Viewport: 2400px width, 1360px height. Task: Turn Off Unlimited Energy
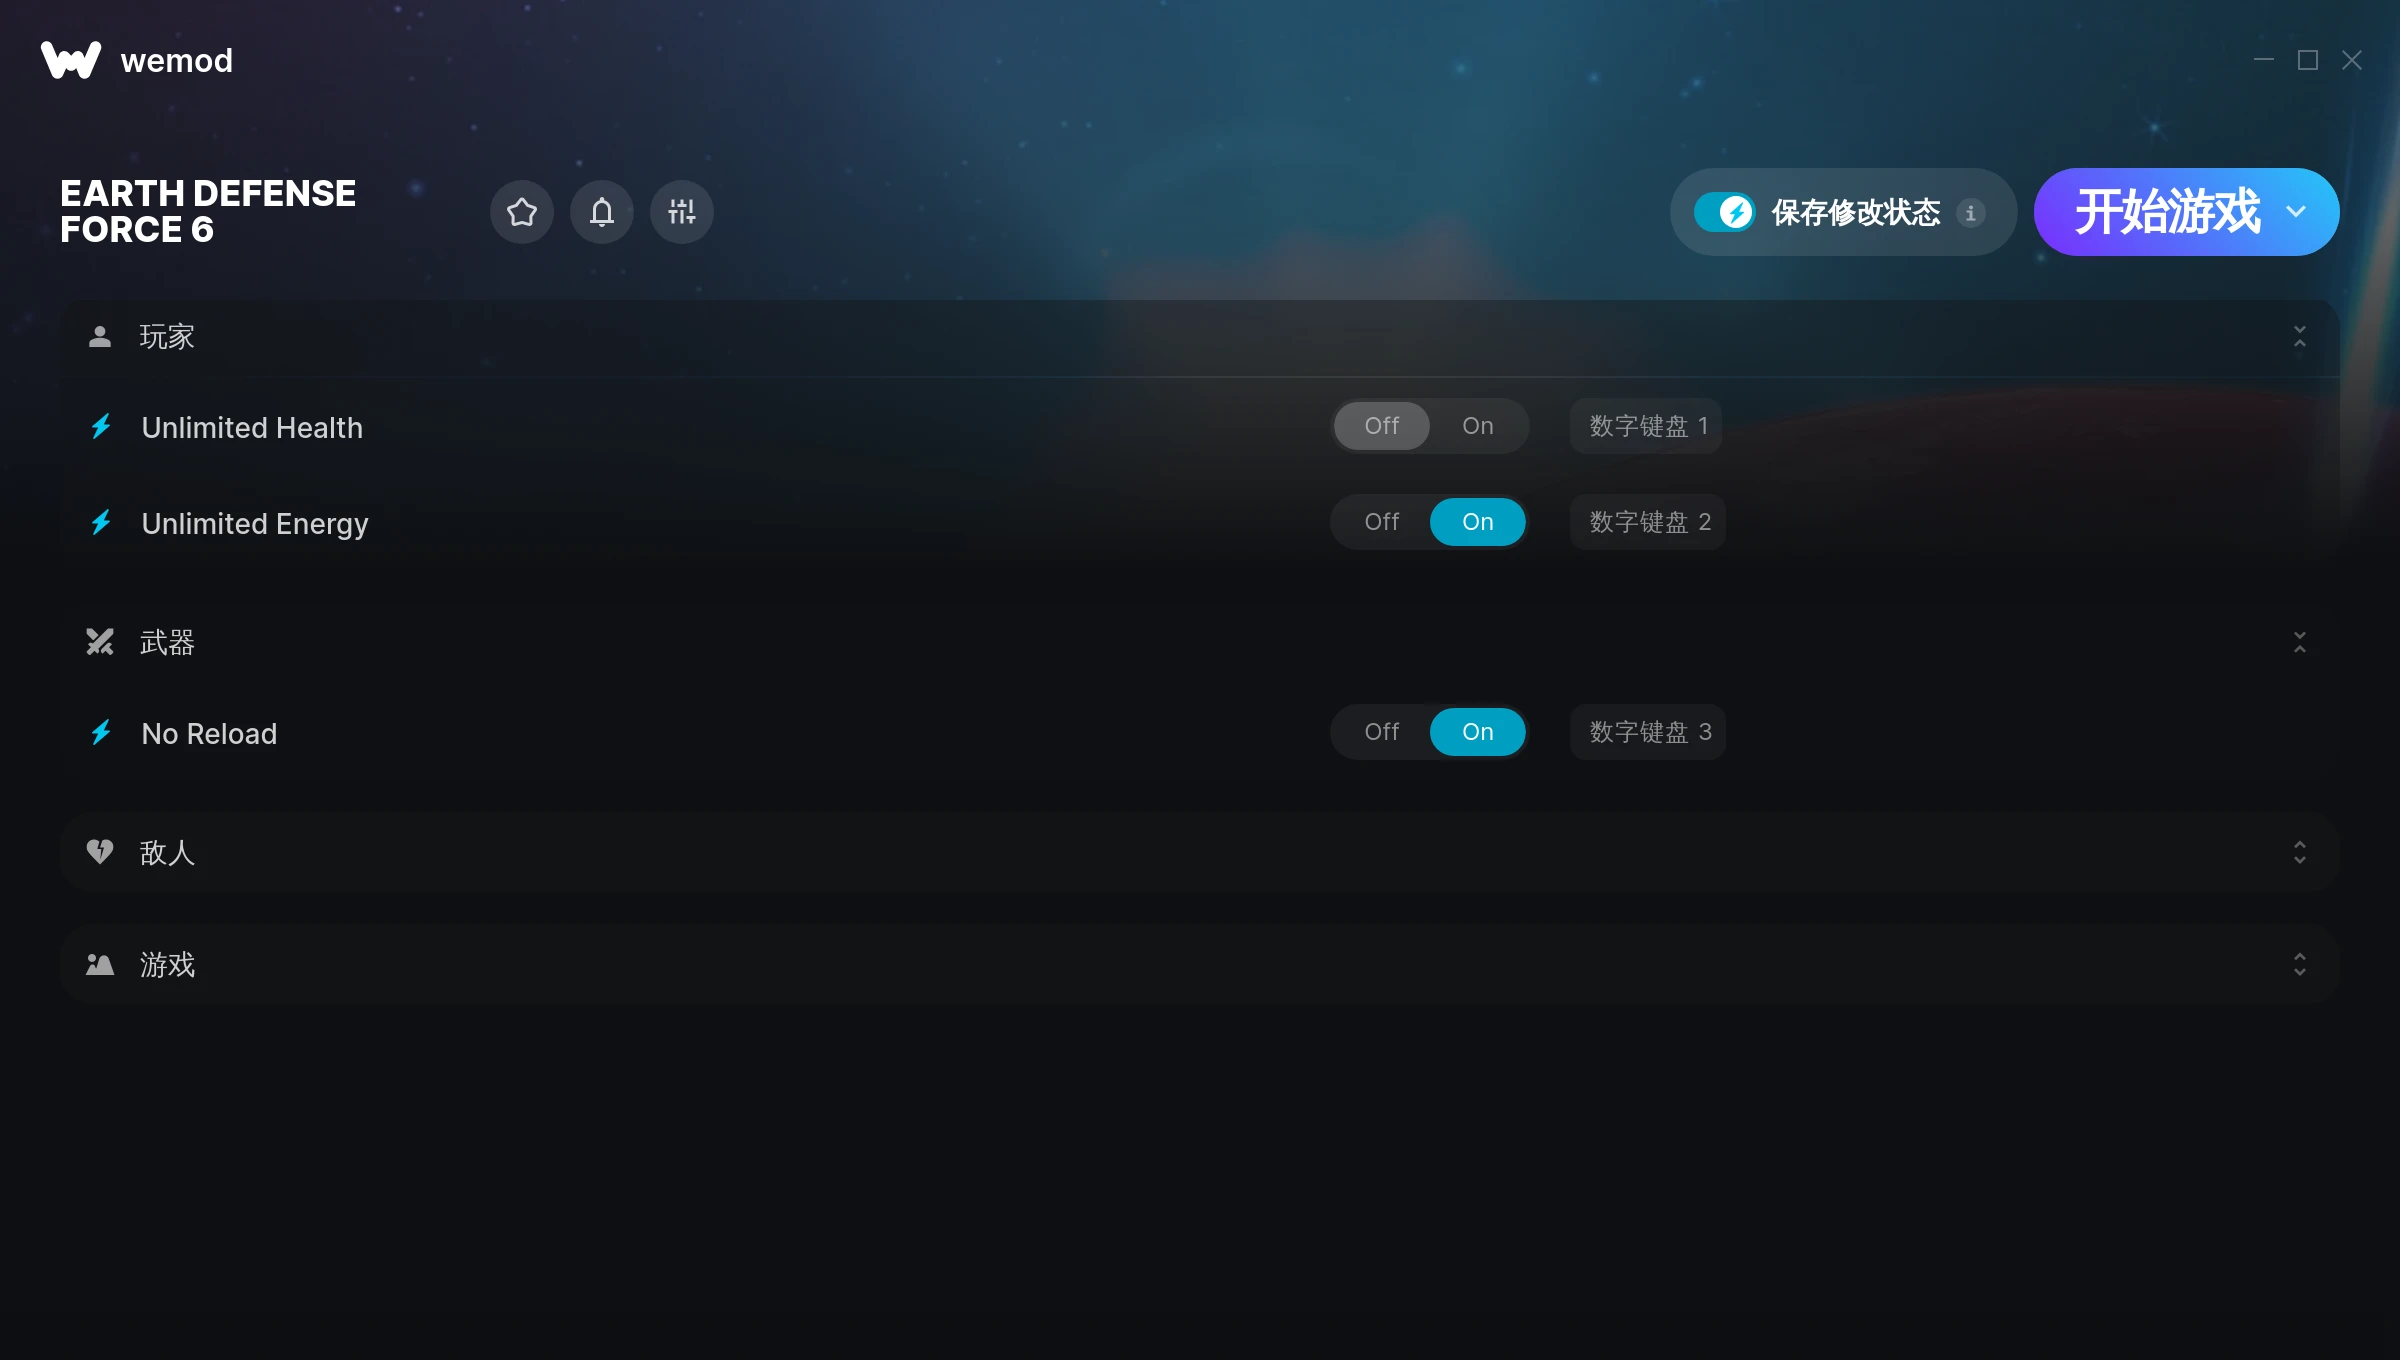(x=1382, y=522)
